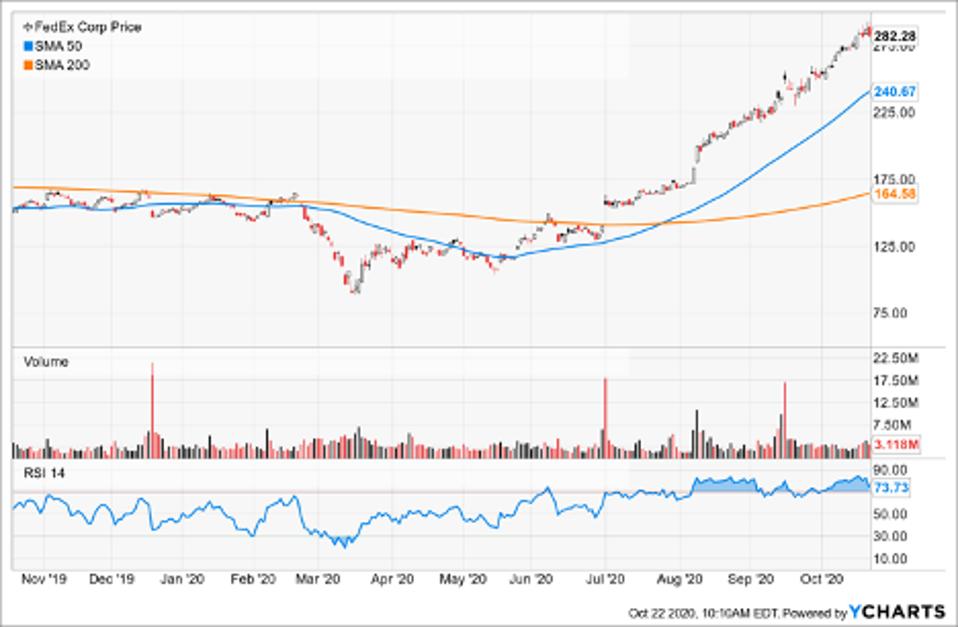Image resolution: width=958 pixels, height=627 pixels.
Task: Click the Feb '20 date axis label
Action: (253, 579)
